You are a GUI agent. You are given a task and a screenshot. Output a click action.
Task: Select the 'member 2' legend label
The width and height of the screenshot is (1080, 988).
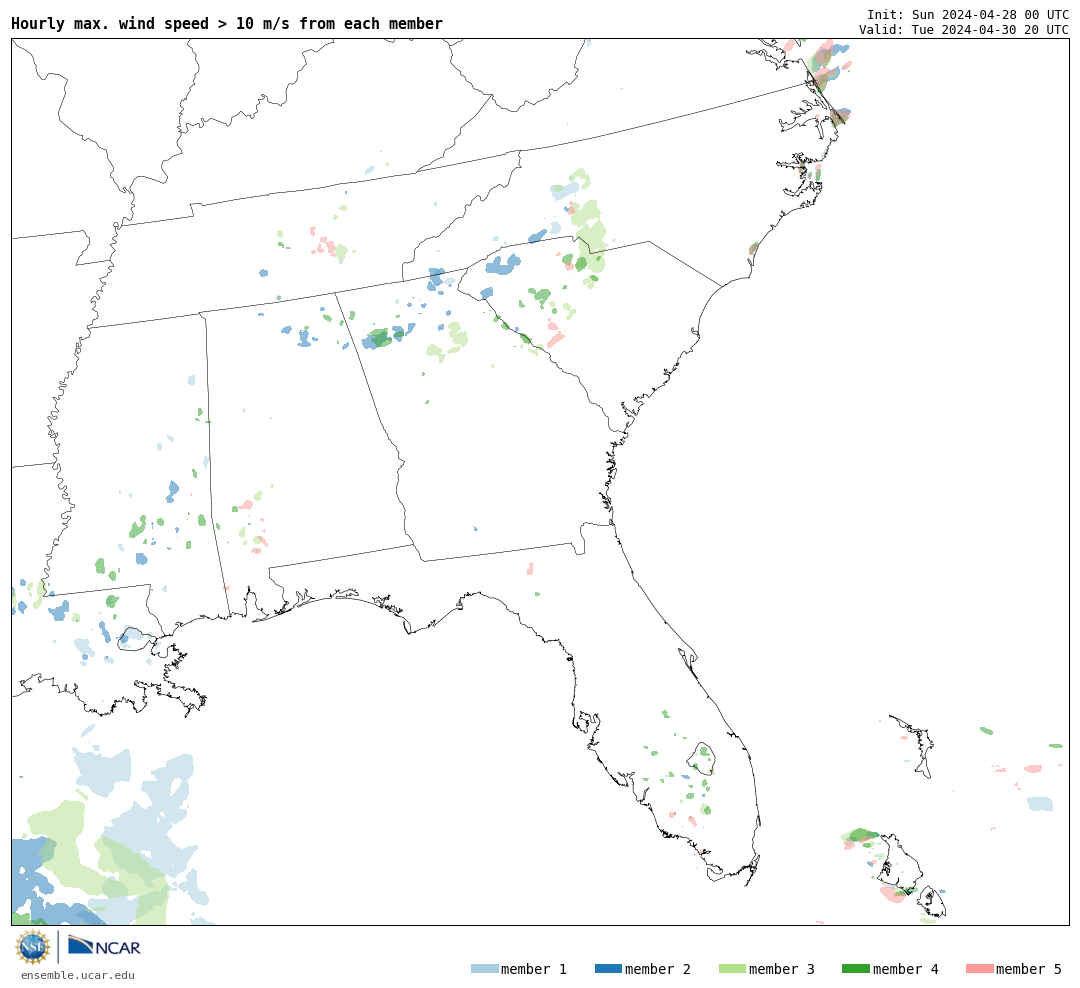pos(658,969)
